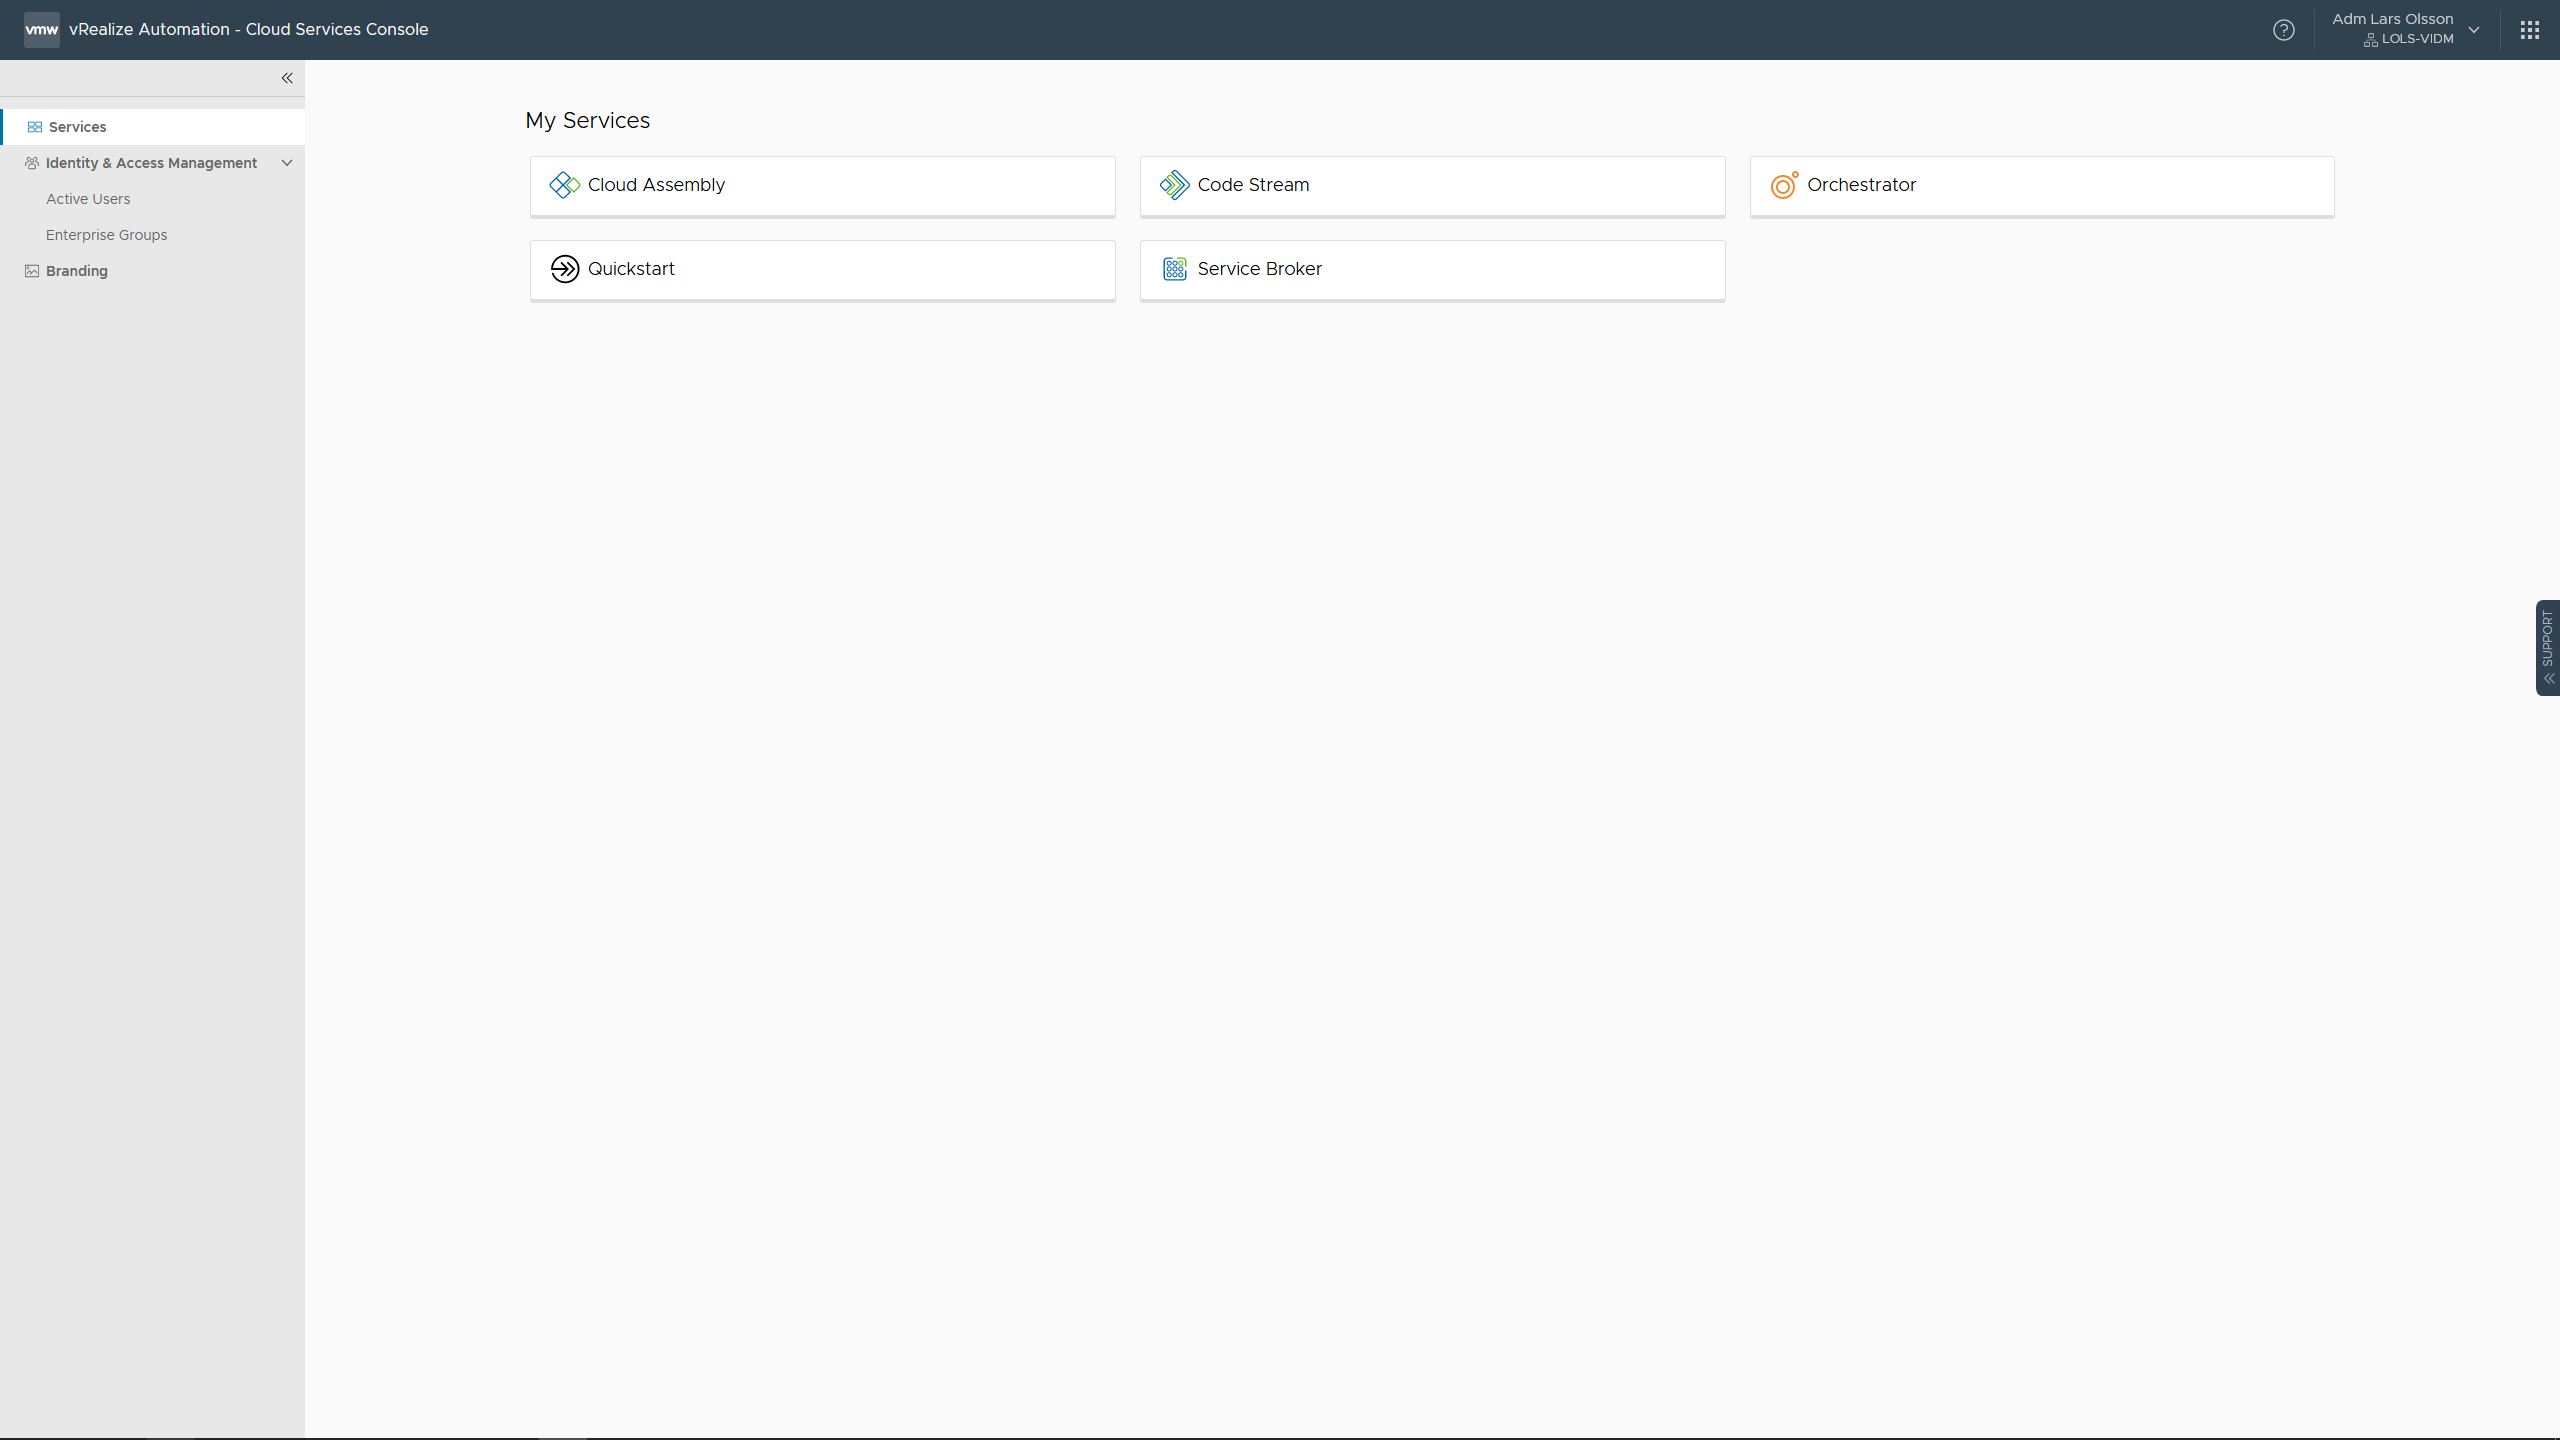Open the apps grid switcher icon
2560x1440 pixels.
pos(2529,30)
